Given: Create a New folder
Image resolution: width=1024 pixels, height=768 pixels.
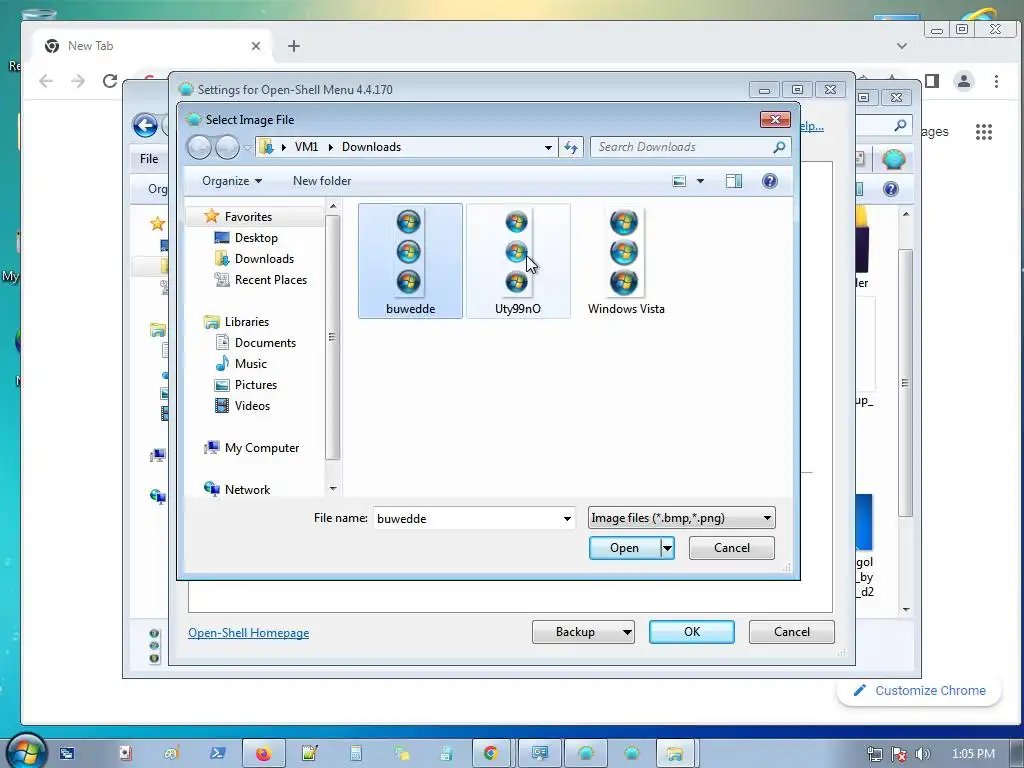Looking at the screenshot, I should (x=322, y=181).
